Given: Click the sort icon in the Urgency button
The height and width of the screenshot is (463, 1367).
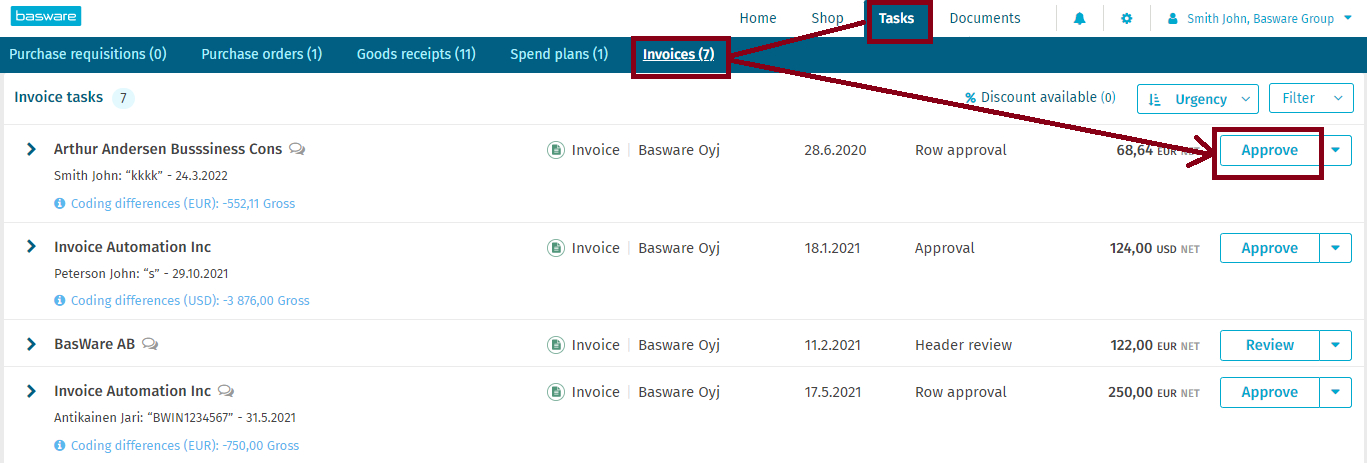Looking at the screenshot, I should pyautogui.click(x=1155, y=99).
